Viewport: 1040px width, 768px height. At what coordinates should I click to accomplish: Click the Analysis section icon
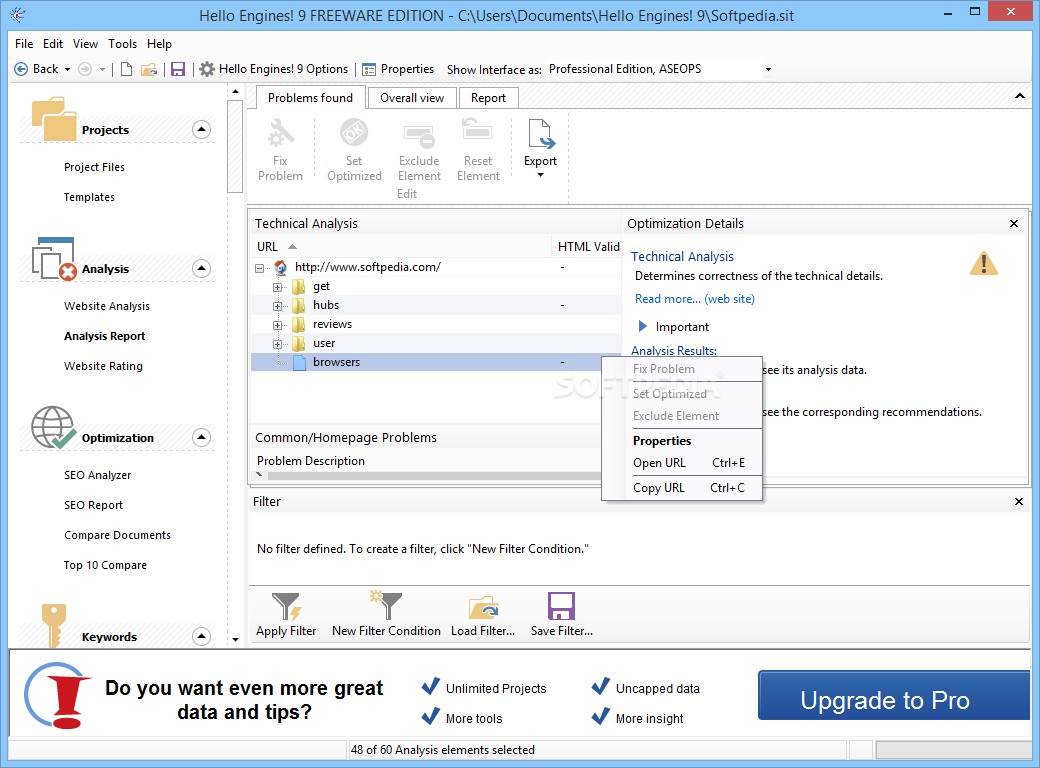pos(54,259)
